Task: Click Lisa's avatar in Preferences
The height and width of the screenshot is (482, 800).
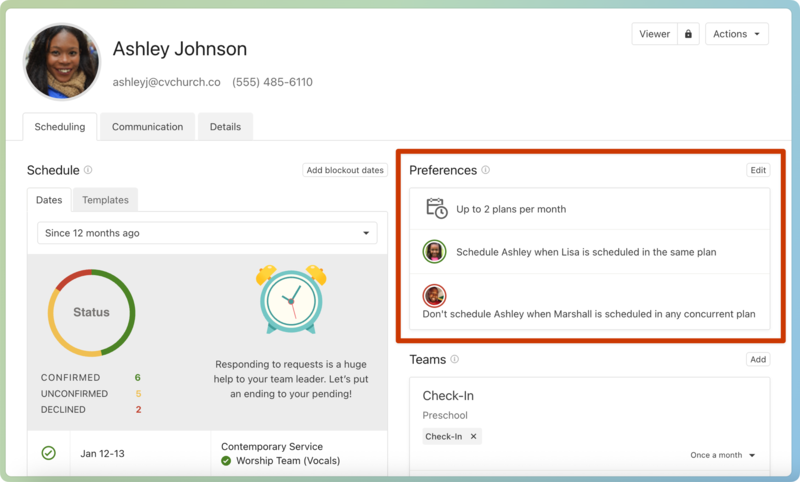Action: pos(434,252)
